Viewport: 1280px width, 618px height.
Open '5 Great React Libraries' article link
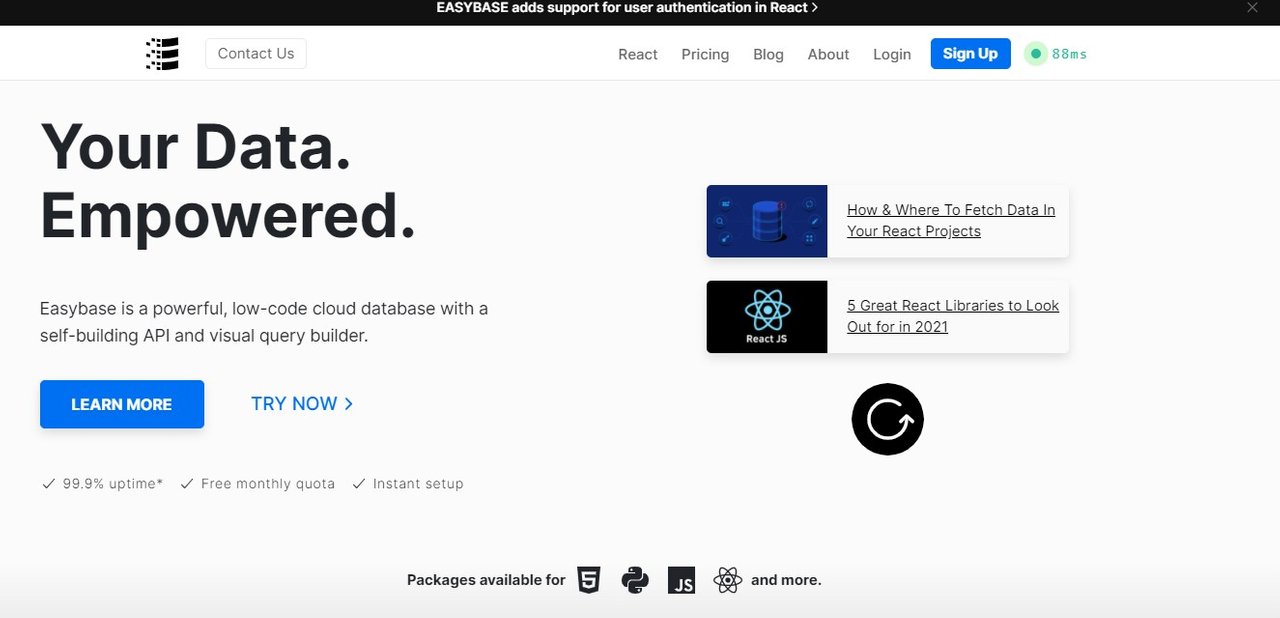click(953, 316)
